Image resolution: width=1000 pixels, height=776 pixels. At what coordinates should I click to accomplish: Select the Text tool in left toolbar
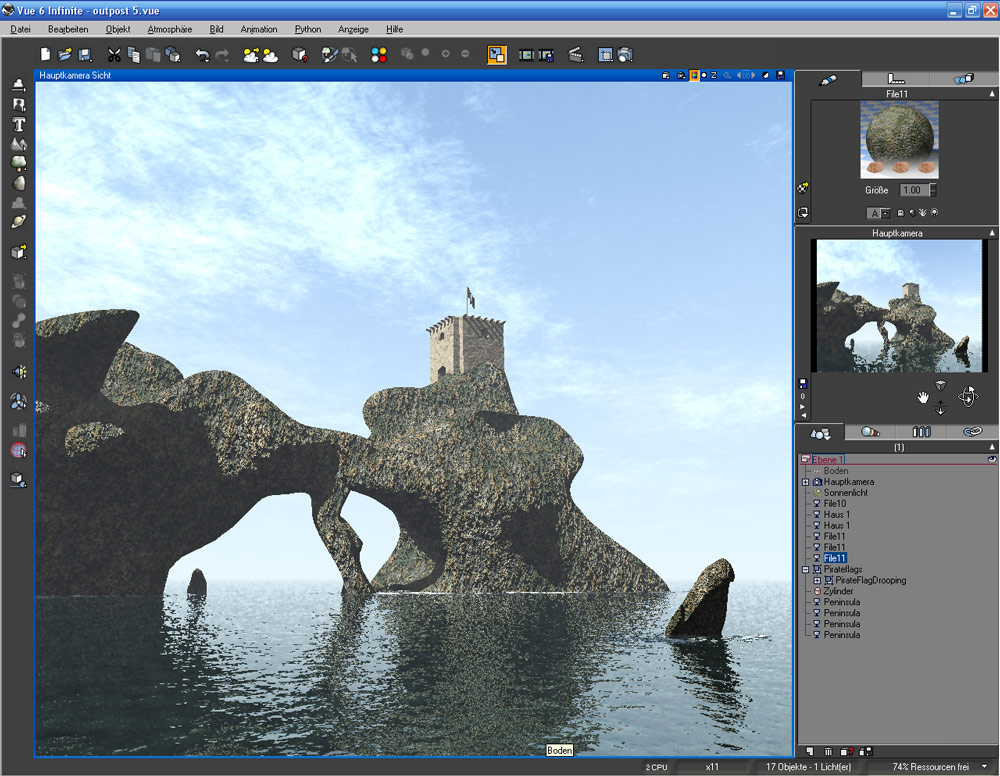(x=18, y=125)
